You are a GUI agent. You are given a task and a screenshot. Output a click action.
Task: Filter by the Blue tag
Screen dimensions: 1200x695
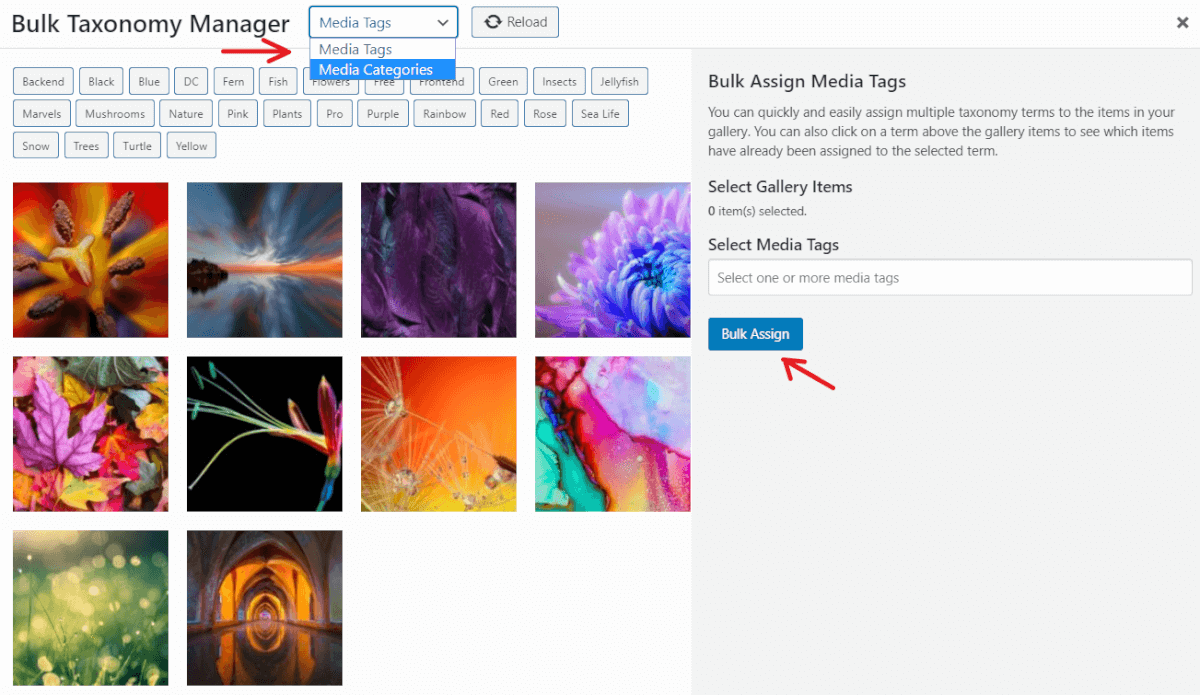(x=149, y=82)
